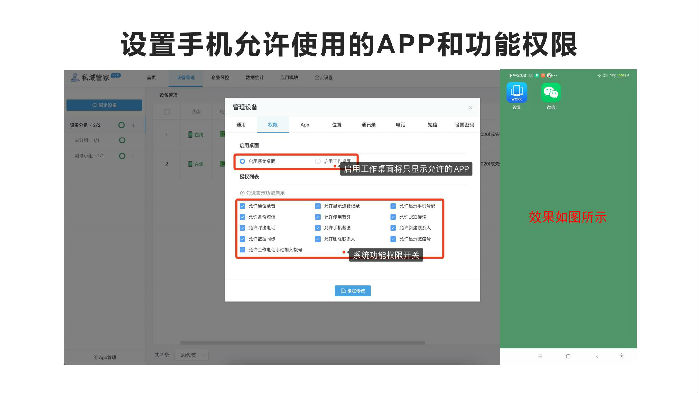Click green circle icon on third device group
Screen dimensions: 700x393
tap(122, 156)
